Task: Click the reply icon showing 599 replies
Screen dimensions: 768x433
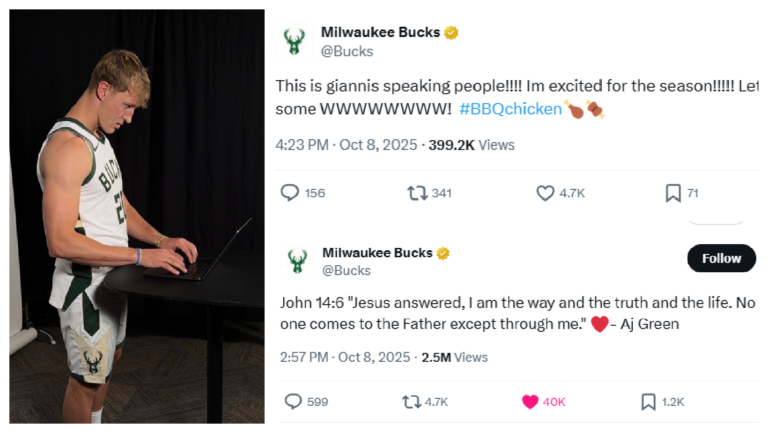Action: click(x=293, y=401)
